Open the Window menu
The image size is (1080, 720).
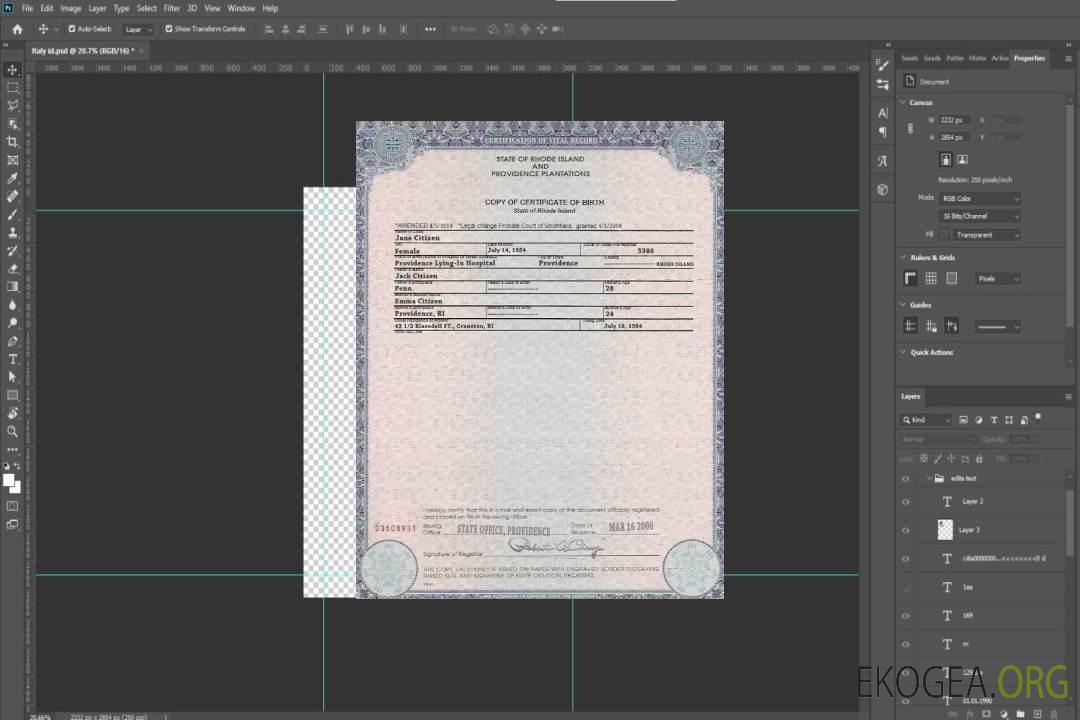click(x=241, y=8)
